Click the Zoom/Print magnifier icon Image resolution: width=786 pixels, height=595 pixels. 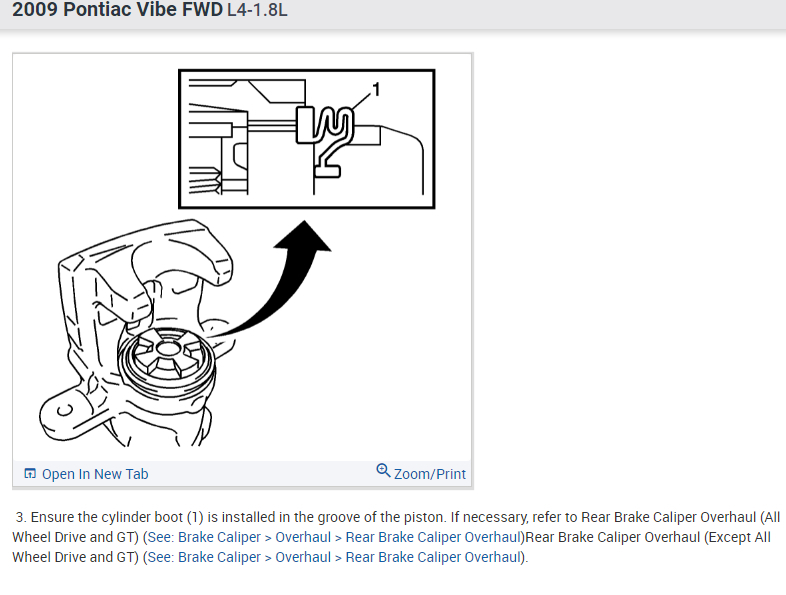click(x=383, y=471)
